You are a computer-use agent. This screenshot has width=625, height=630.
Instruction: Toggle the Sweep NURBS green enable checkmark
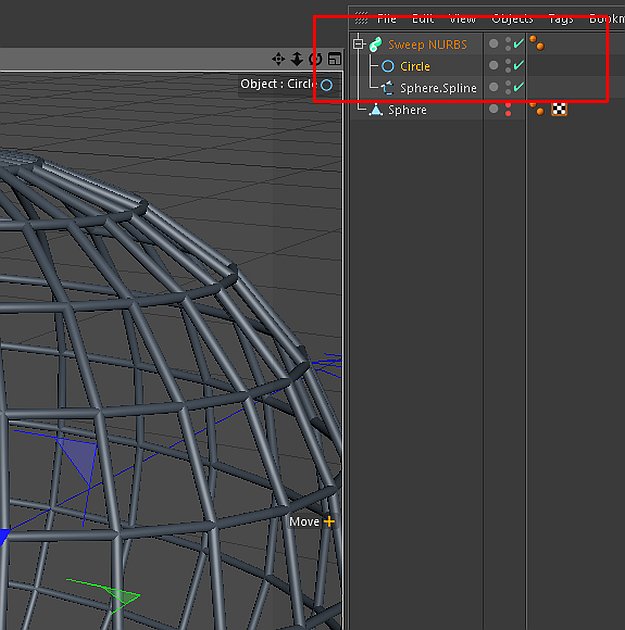519,43
